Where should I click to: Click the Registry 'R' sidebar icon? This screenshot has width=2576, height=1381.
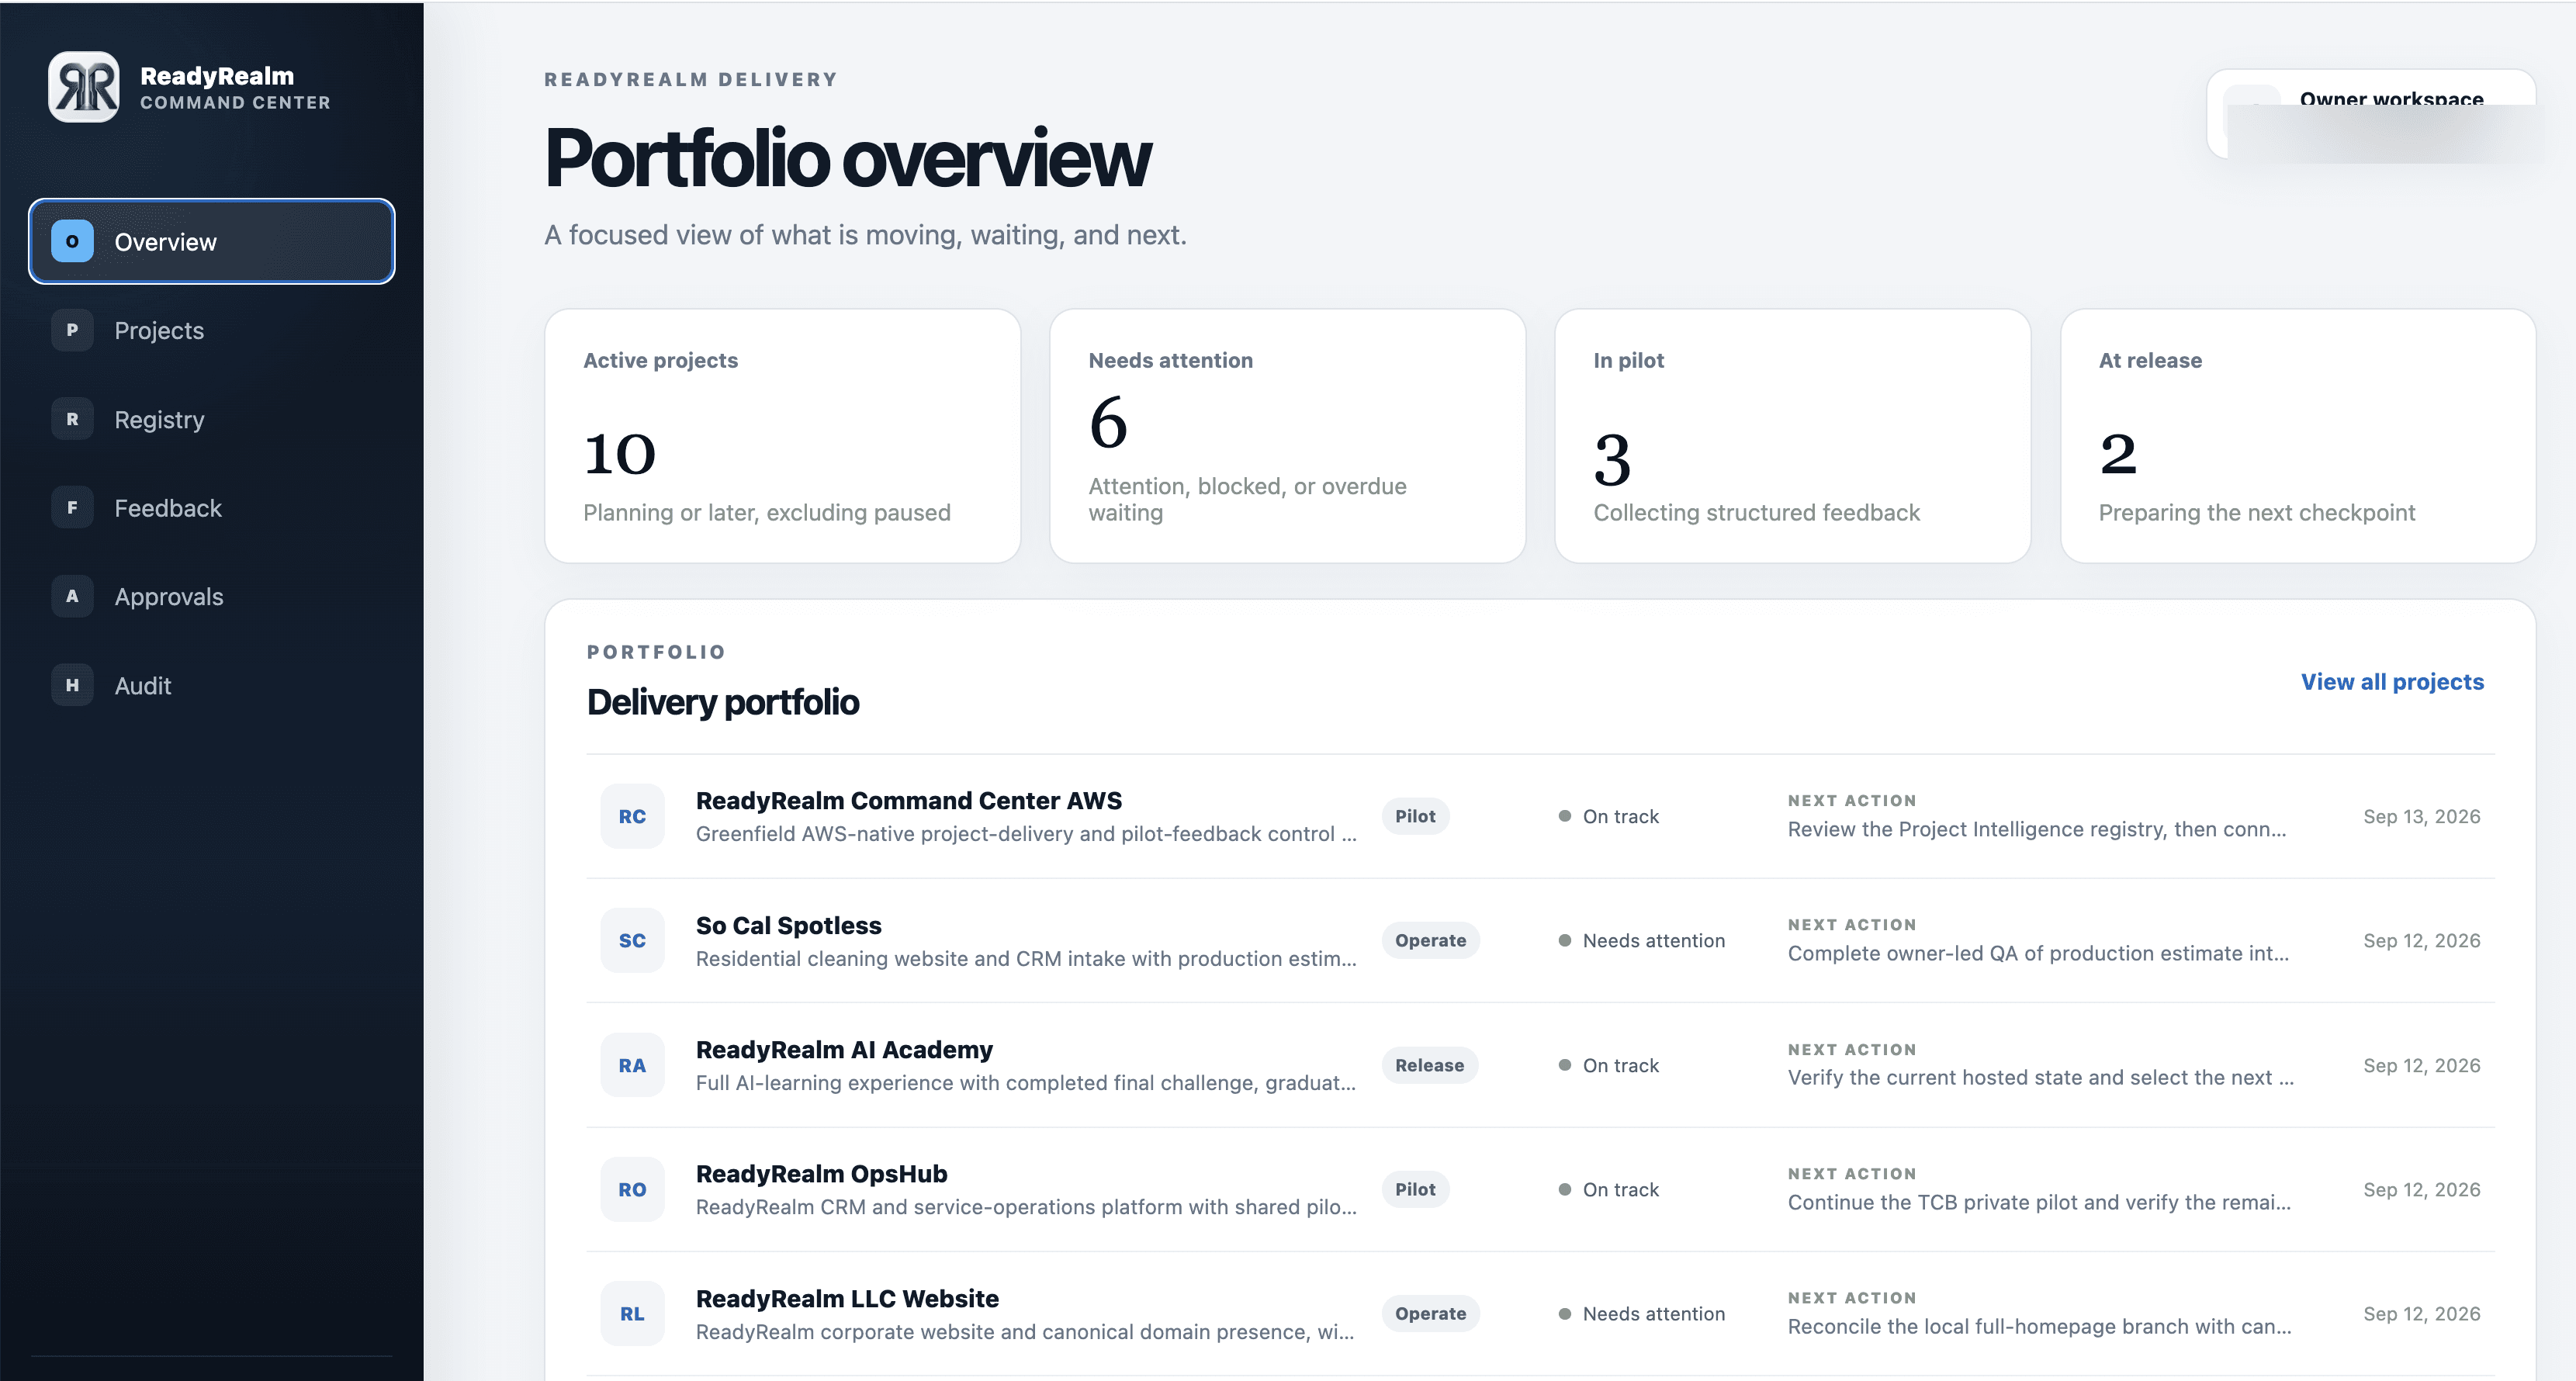tap(72, 419)
